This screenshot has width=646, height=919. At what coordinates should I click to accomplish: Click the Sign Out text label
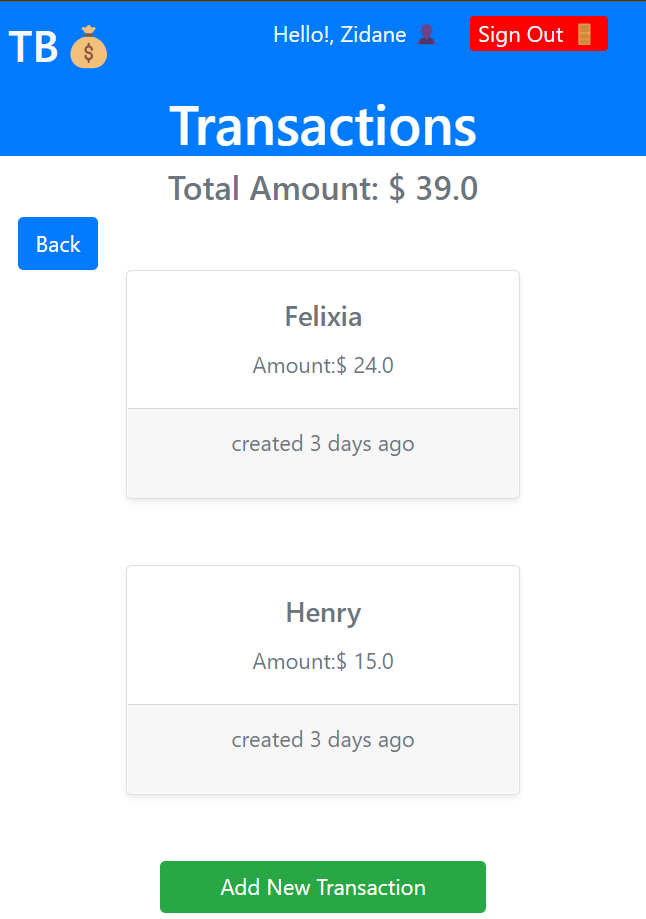click(x=521, y=35)
